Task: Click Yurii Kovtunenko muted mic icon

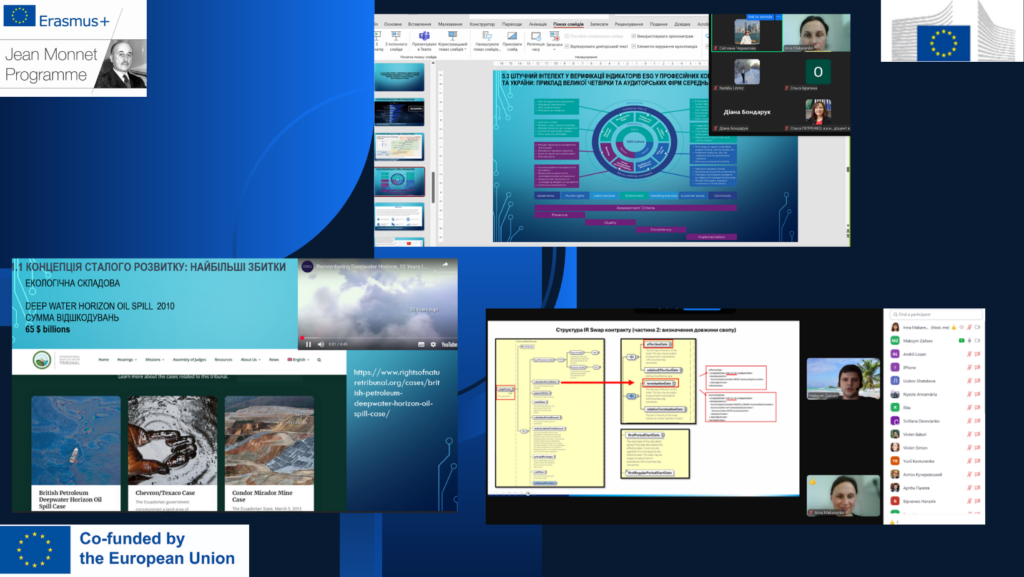Action: [969, 461]
